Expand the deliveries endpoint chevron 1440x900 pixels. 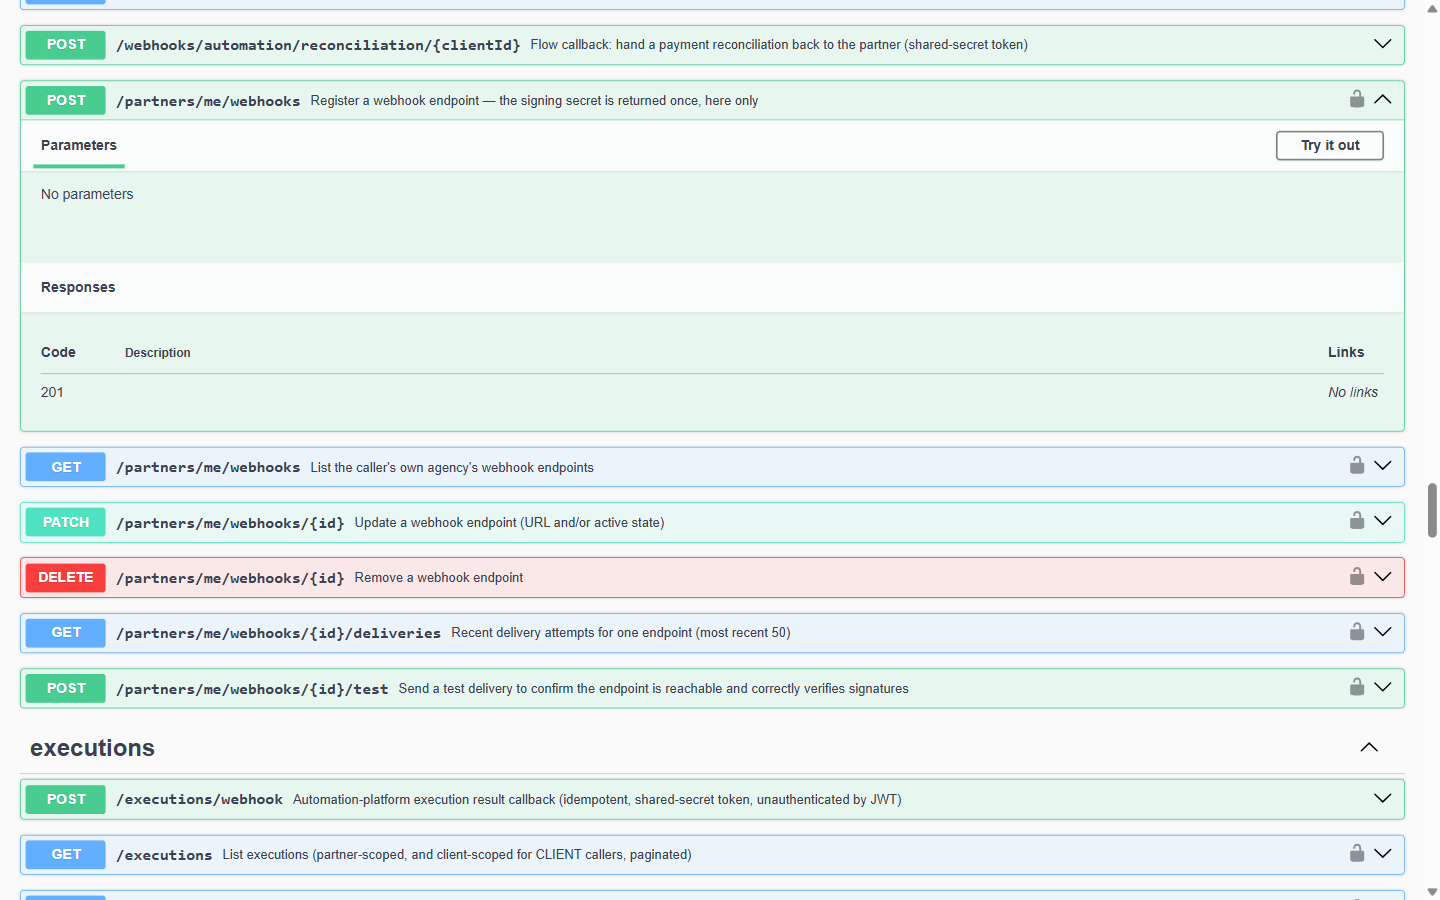(x=1383, y=632)
